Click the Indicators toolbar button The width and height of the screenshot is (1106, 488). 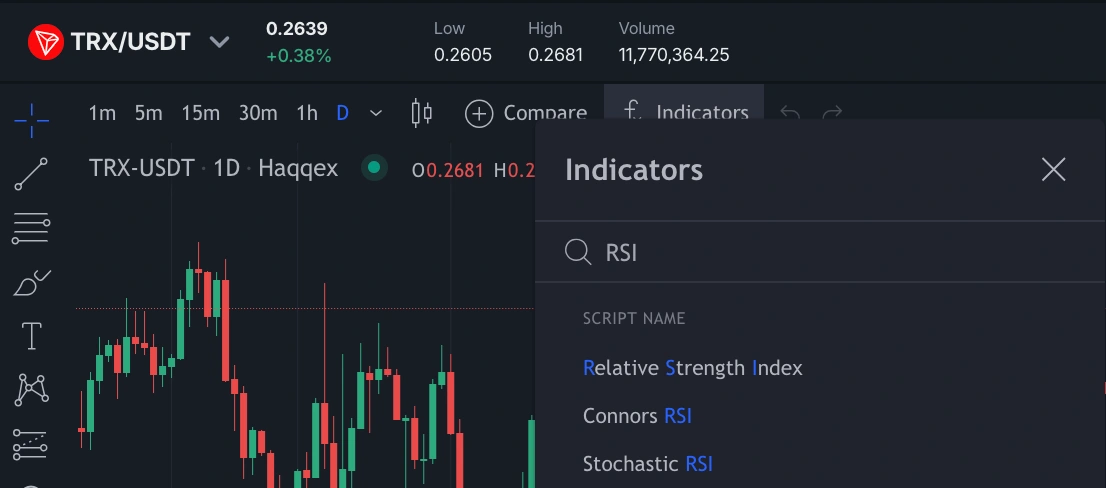[685, 113]
